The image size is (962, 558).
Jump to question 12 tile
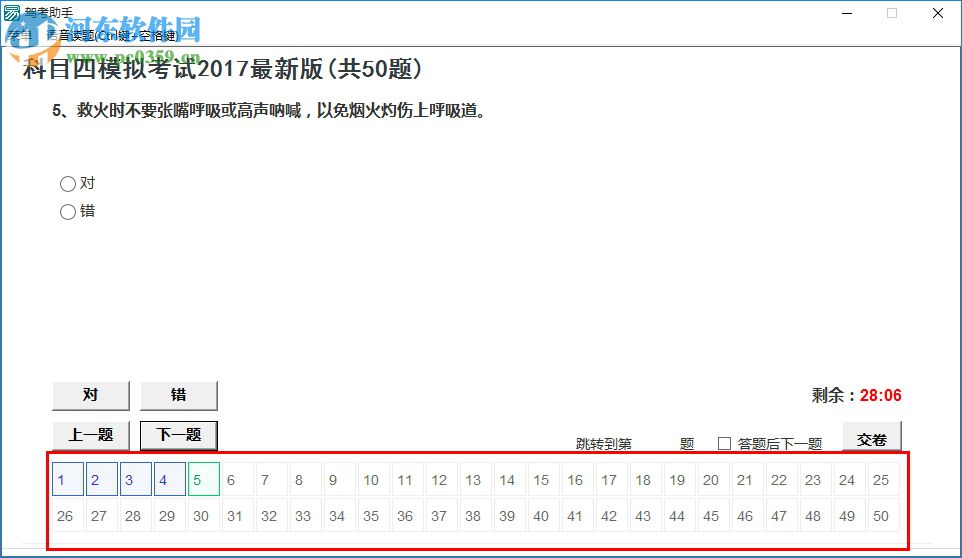click(442, 480)
